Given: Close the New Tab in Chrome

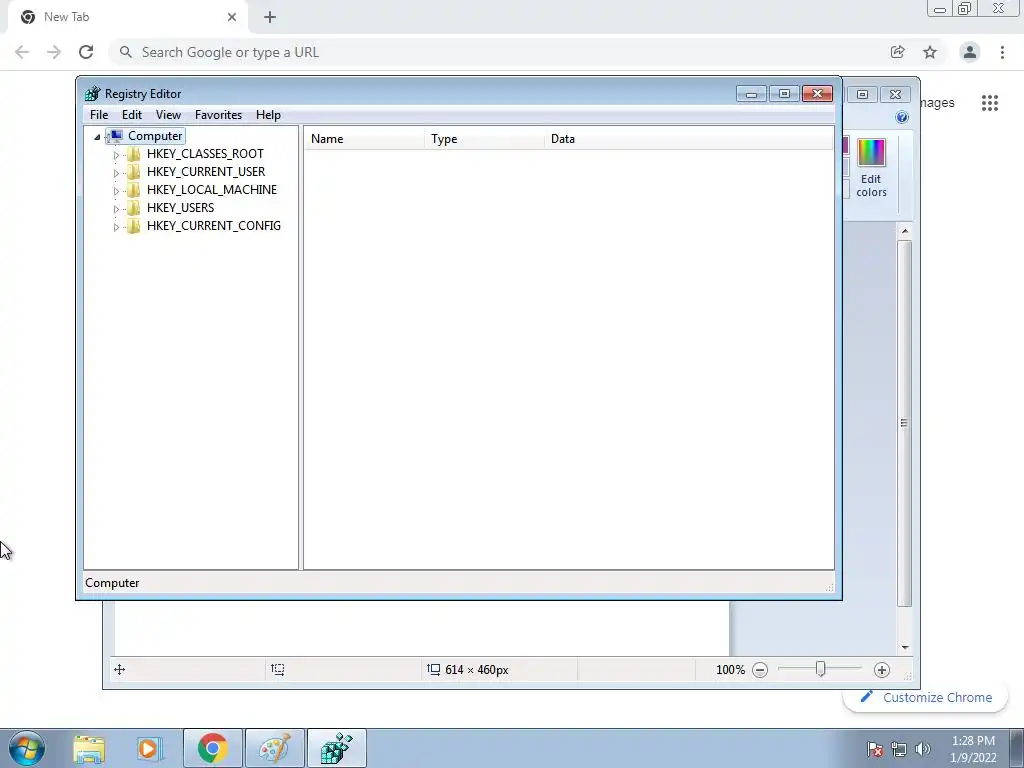Looking at the screenshot, I should [x=232, y=17].
